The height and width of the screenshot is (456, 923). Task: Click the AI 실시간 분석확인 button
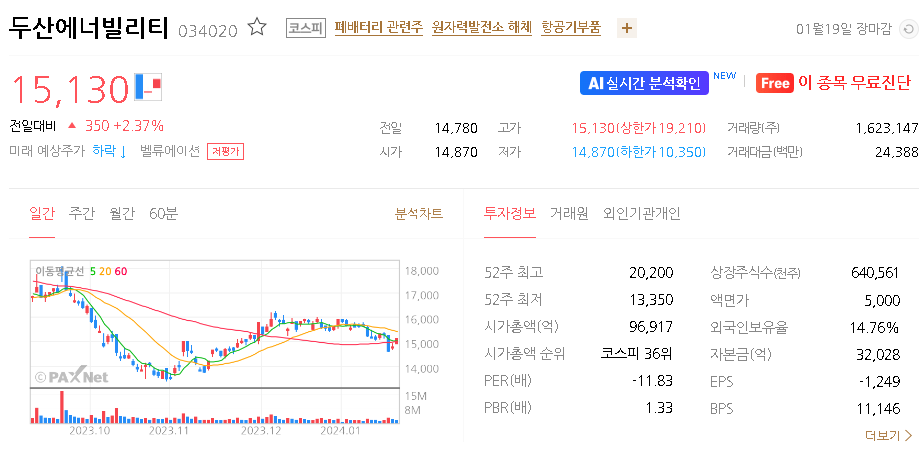tap(644, 83)
